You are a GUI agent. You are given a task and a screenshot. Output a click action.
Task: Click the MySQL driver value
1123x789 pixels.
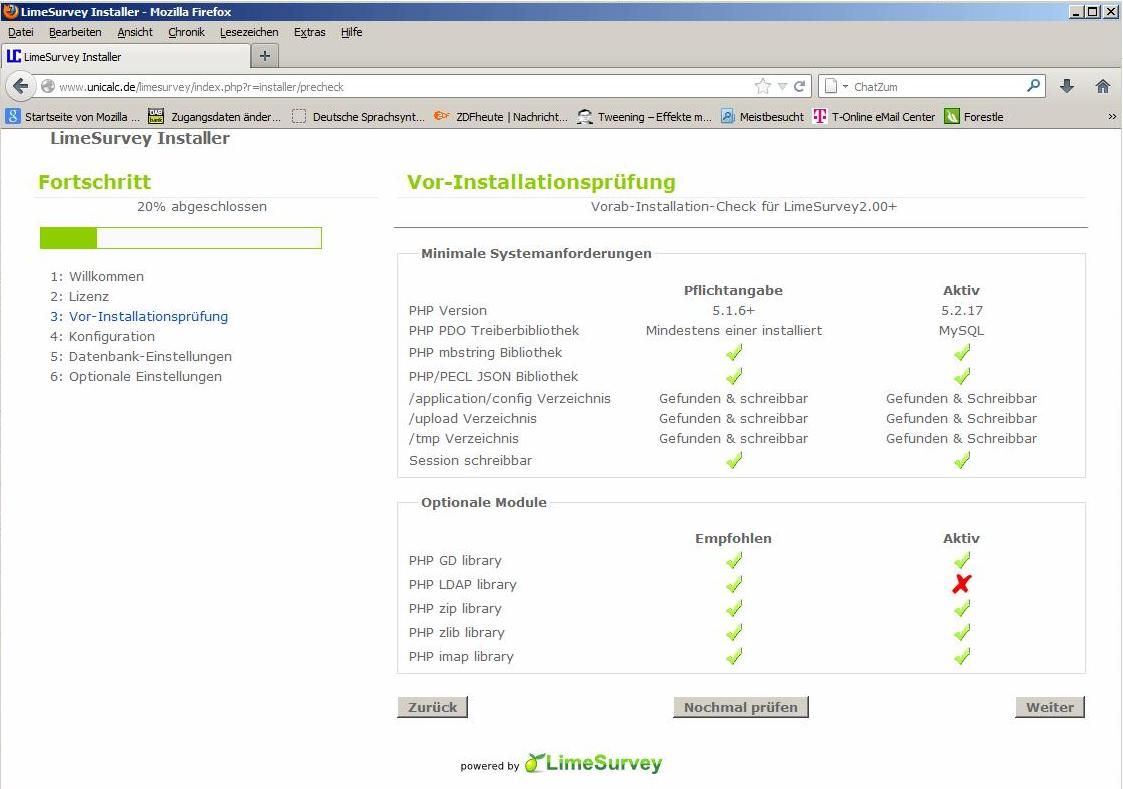coord(961,331)
